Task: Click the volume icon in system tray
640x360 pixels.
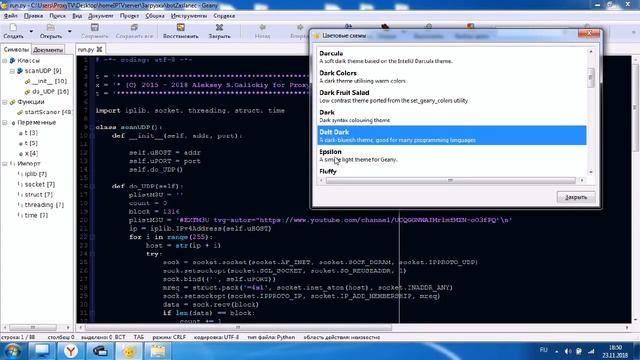Action: [568, 351]
